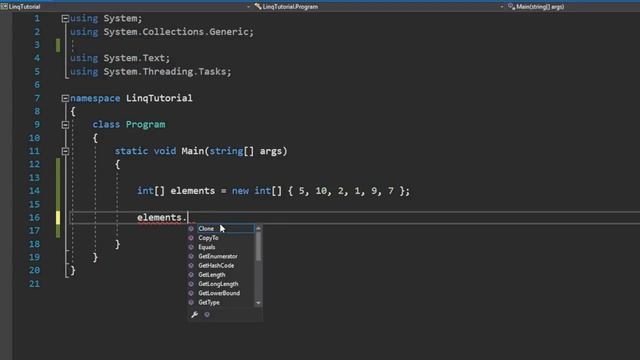The image size is (640, 360).
Task: Collapse the Program class region
Action: (x=65, y=125)
